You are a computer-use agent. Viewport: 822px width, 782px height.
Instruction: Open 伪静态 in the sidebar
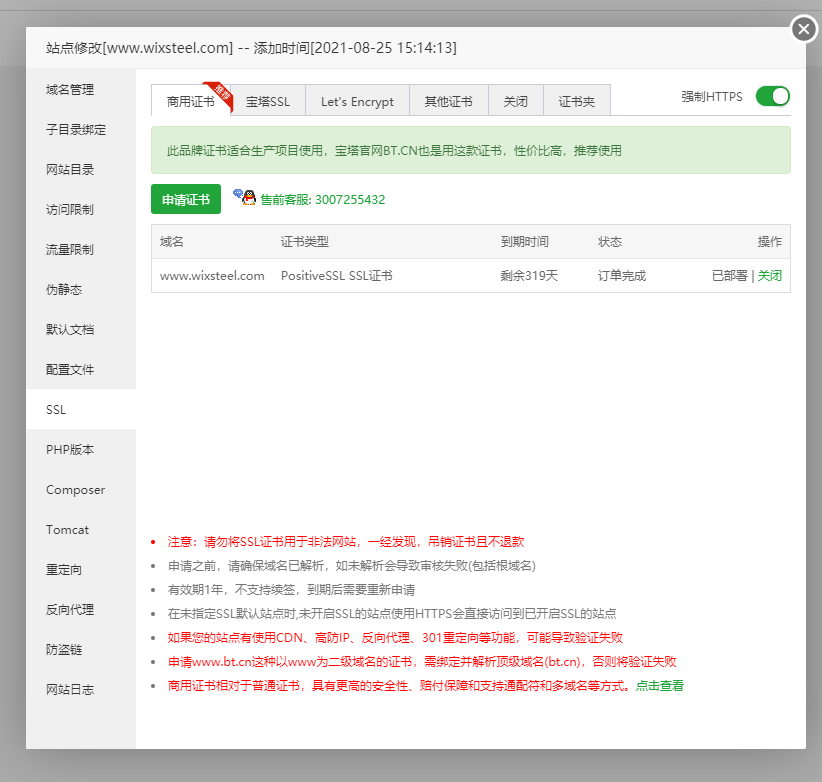tap(64, 290)
